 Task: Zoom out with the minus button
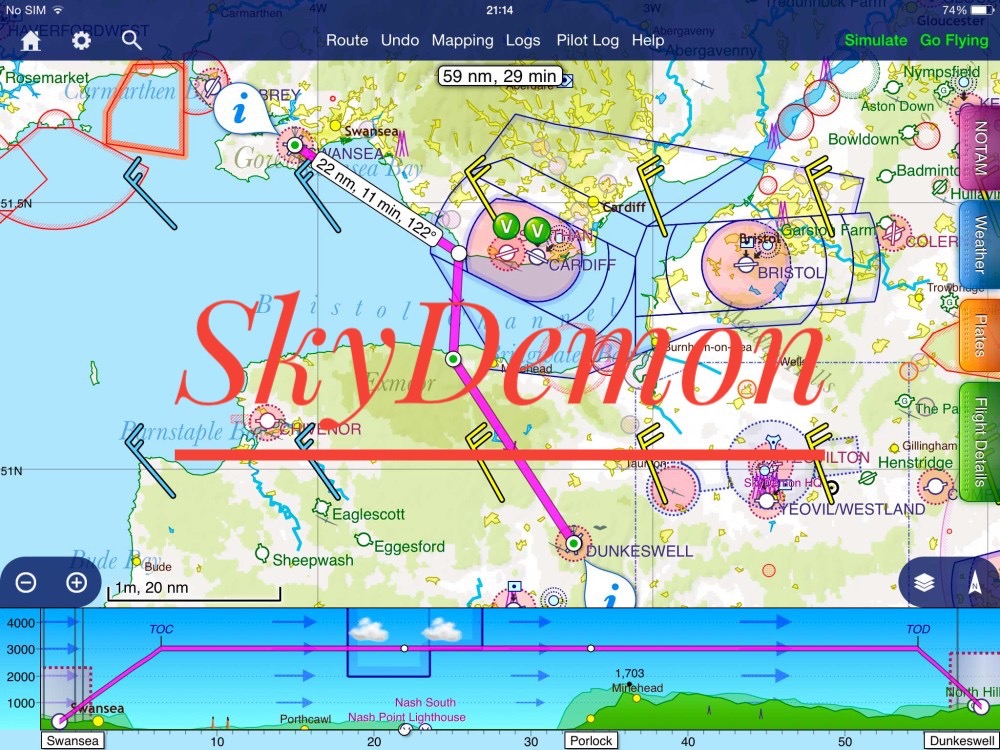[26, 582]
